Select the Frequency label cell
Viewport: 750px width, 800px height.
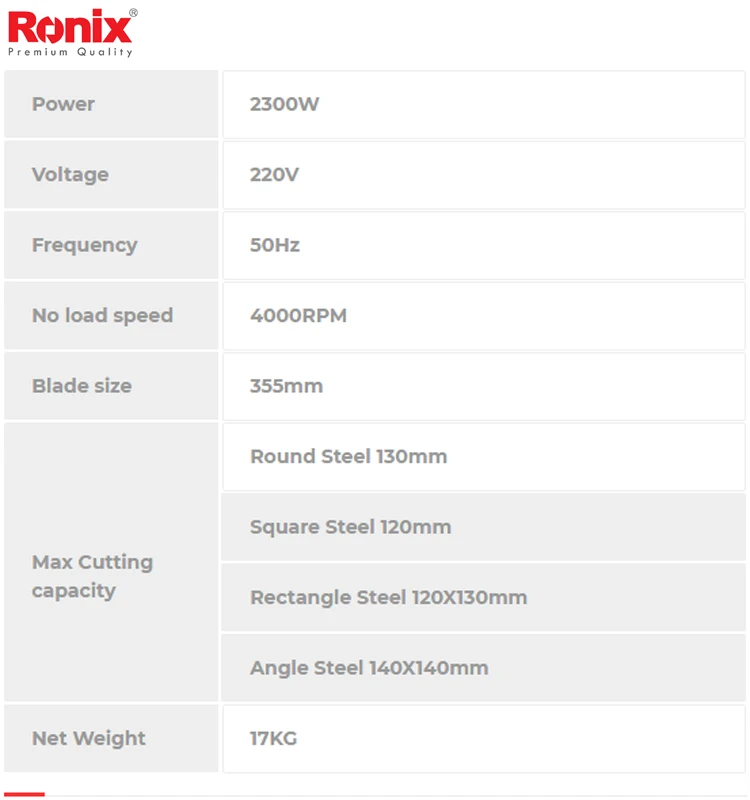pos(111,245)
